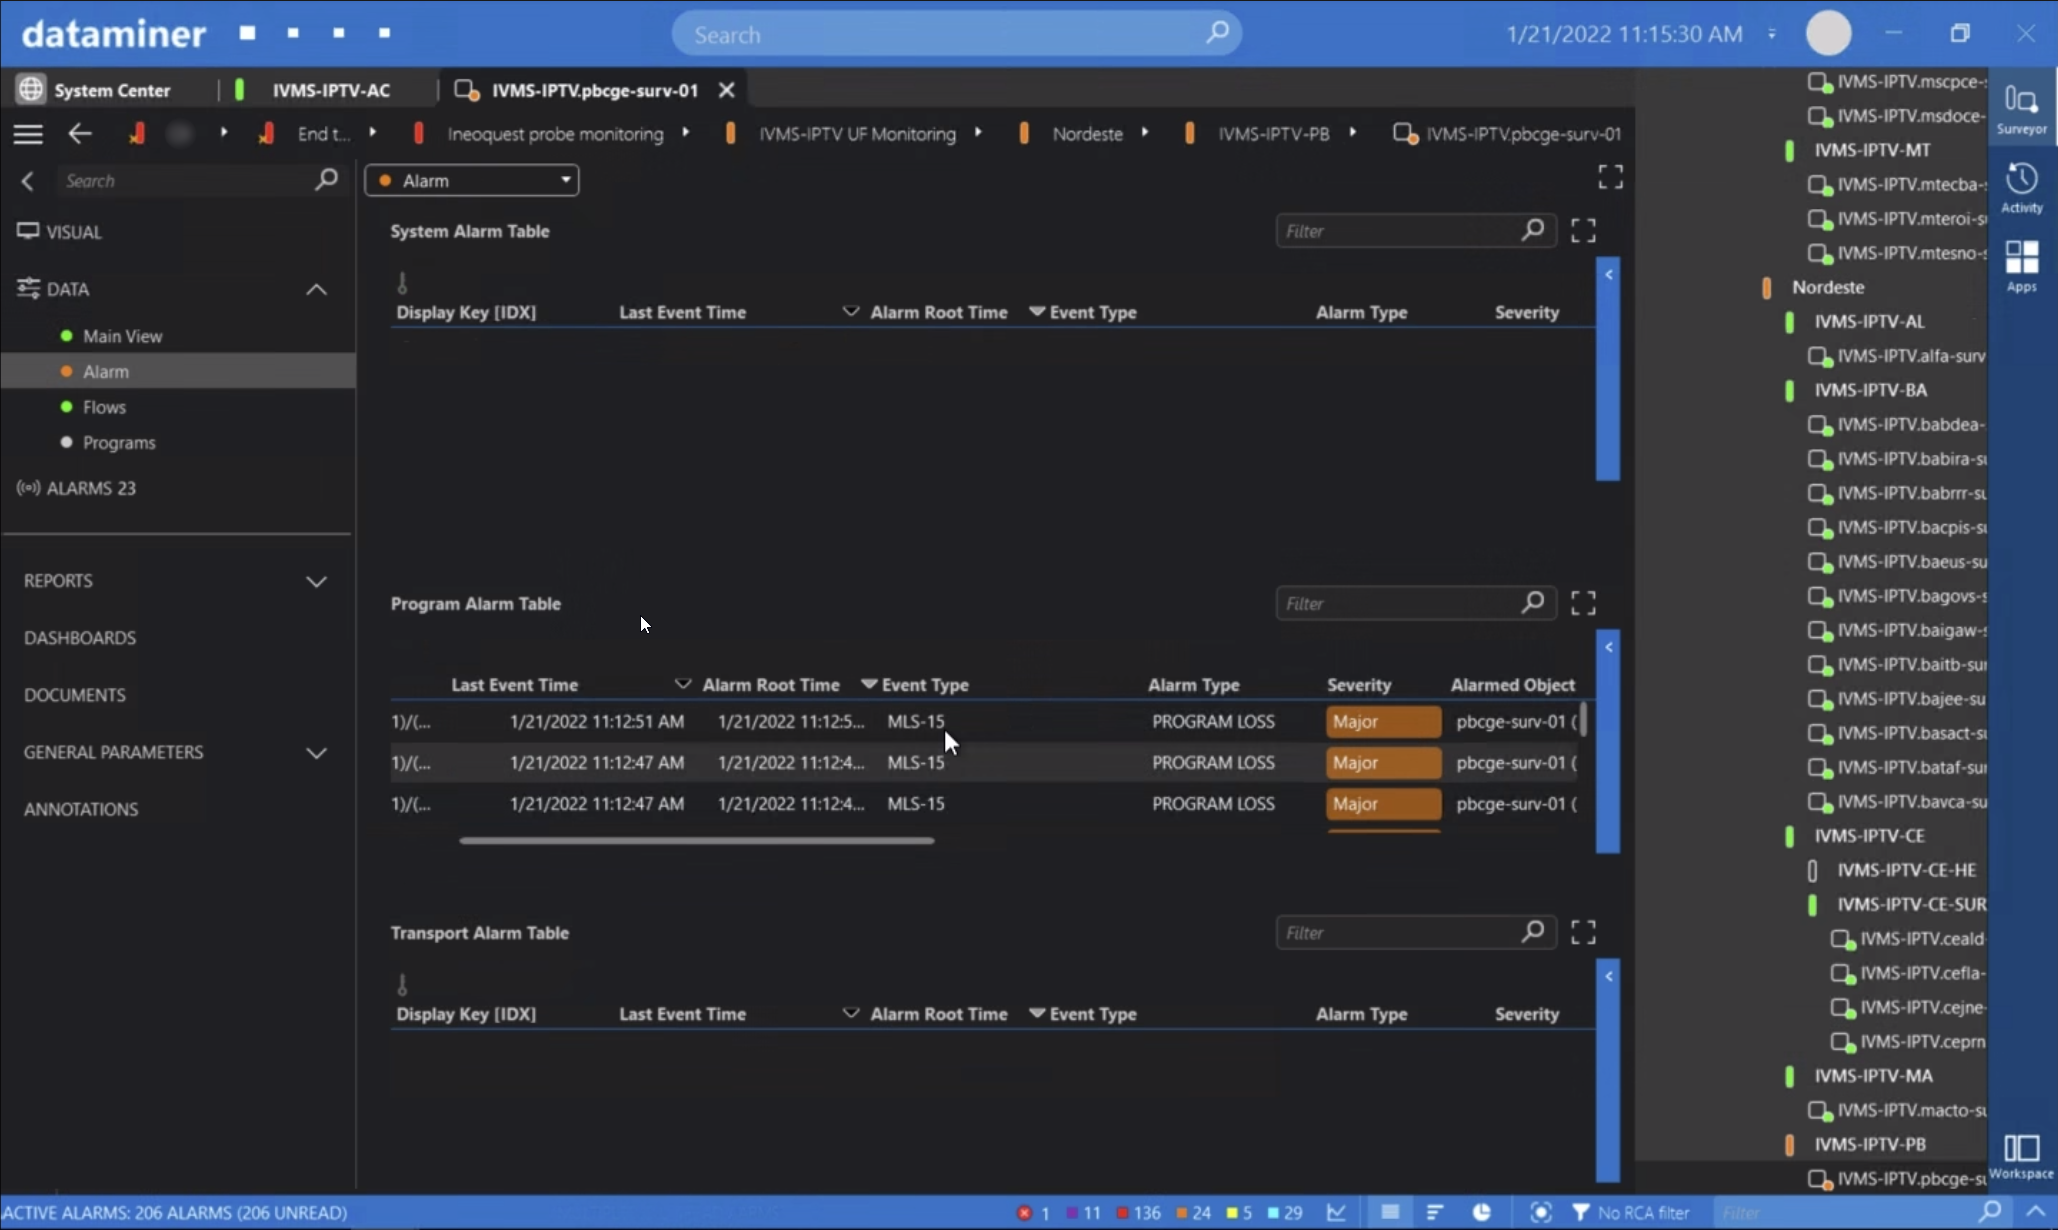
Task: Open IVMS-IPTV UF Monitoring breadcrumb
Action: pyautogui.click(x=857, y=134)
